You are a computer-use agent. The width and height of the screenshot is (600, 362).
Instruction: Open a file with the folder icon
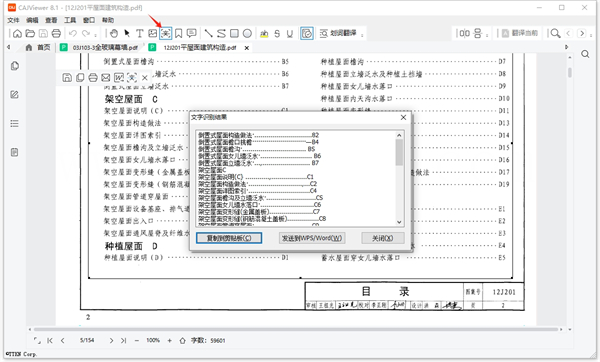[x=30, y=34]
